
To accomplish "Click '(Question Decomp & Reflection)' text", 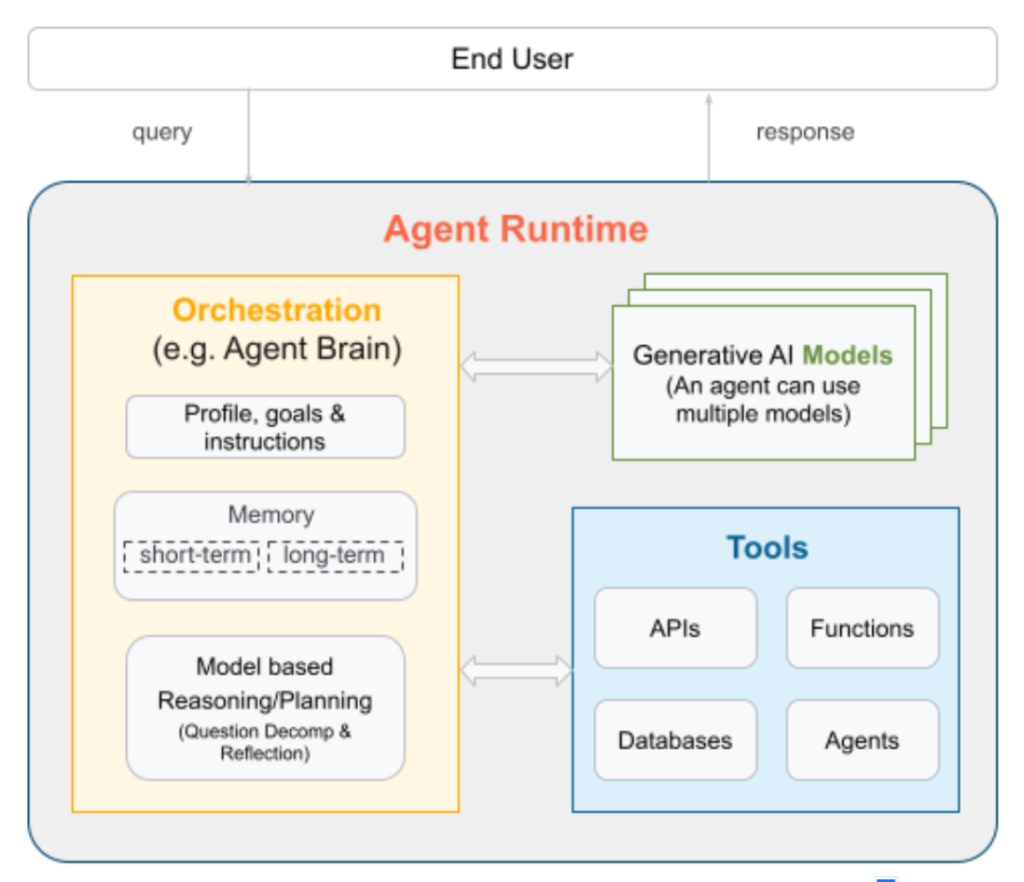I will pyautogui.click(x=265, y=742).
